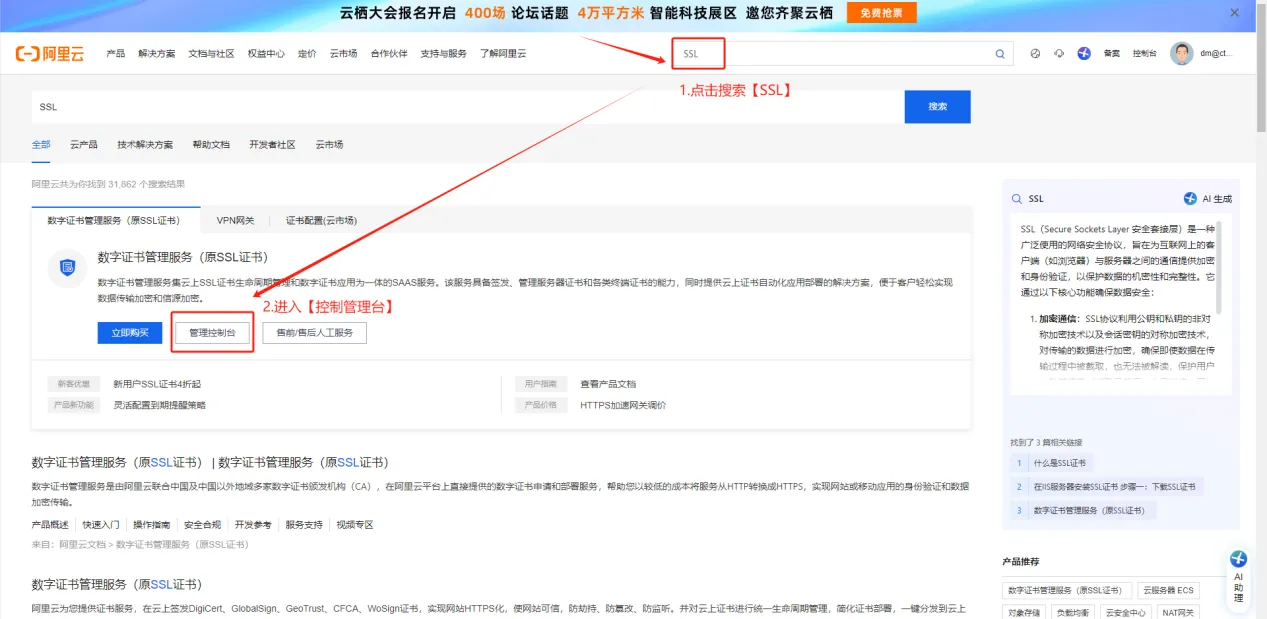
Task: Click the user avatar picture
Action: click(x=1181, y=54)
